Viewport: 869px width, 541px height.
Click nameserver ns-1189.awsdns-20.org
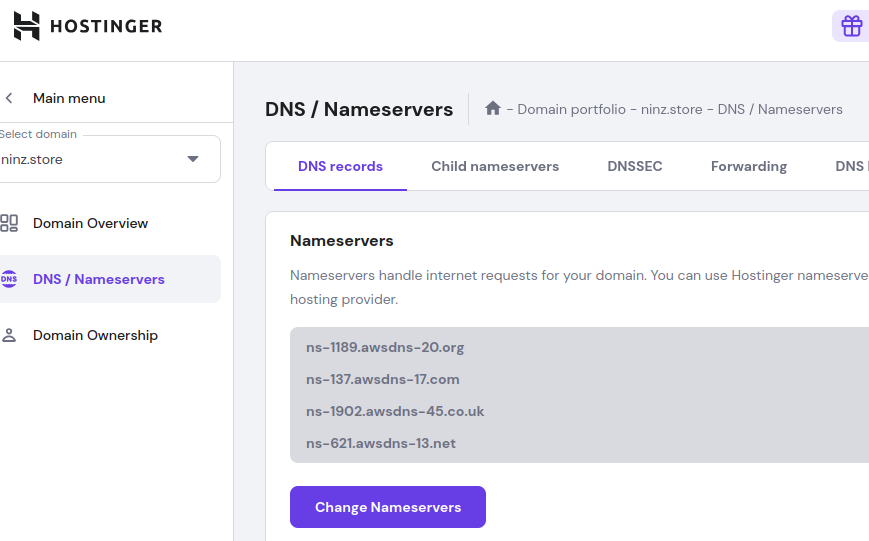[x=385, y=348]
